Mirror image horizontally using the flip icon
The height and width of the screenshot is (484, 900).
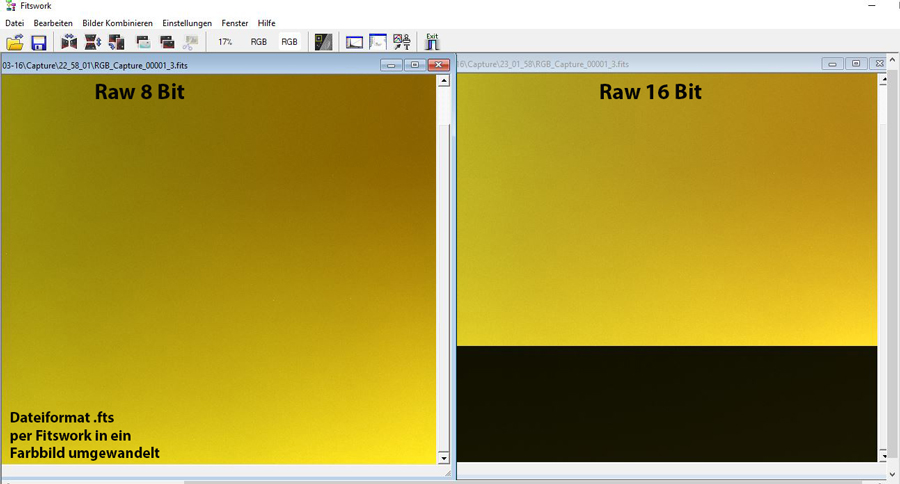[x=69, y=42]
